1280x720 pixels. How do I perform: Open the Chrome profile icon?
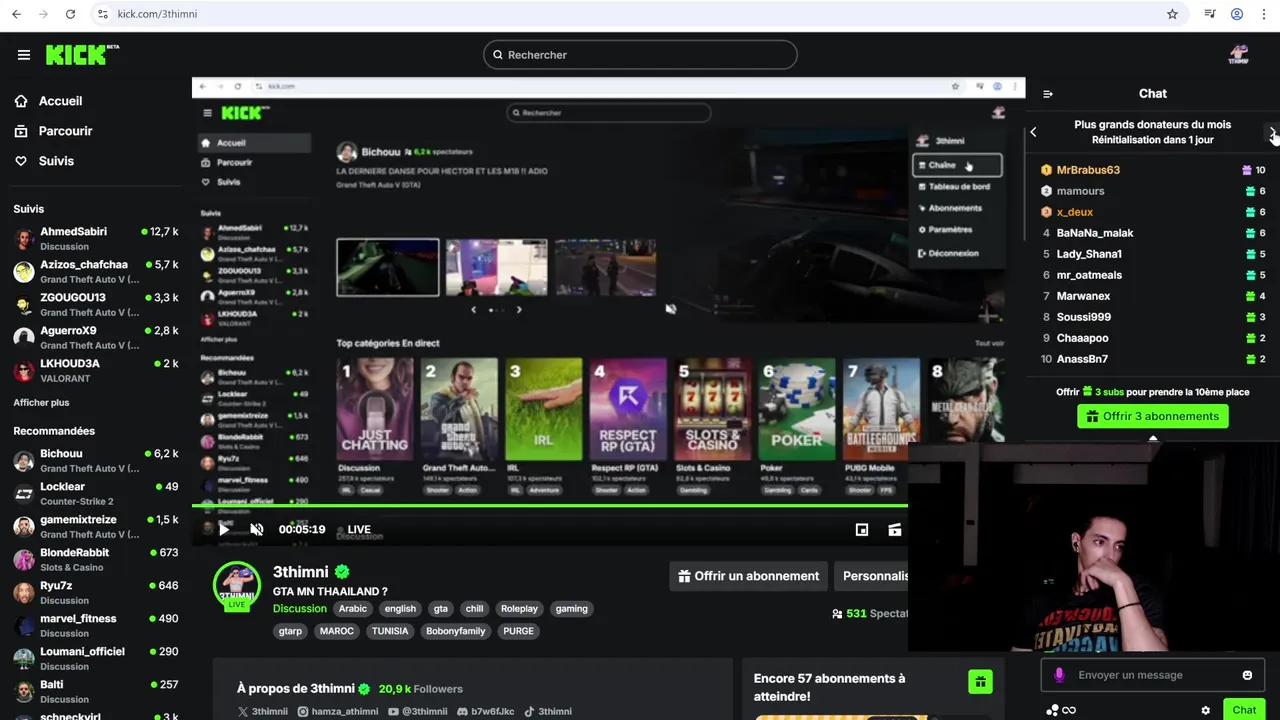[x=1237, y=14]
